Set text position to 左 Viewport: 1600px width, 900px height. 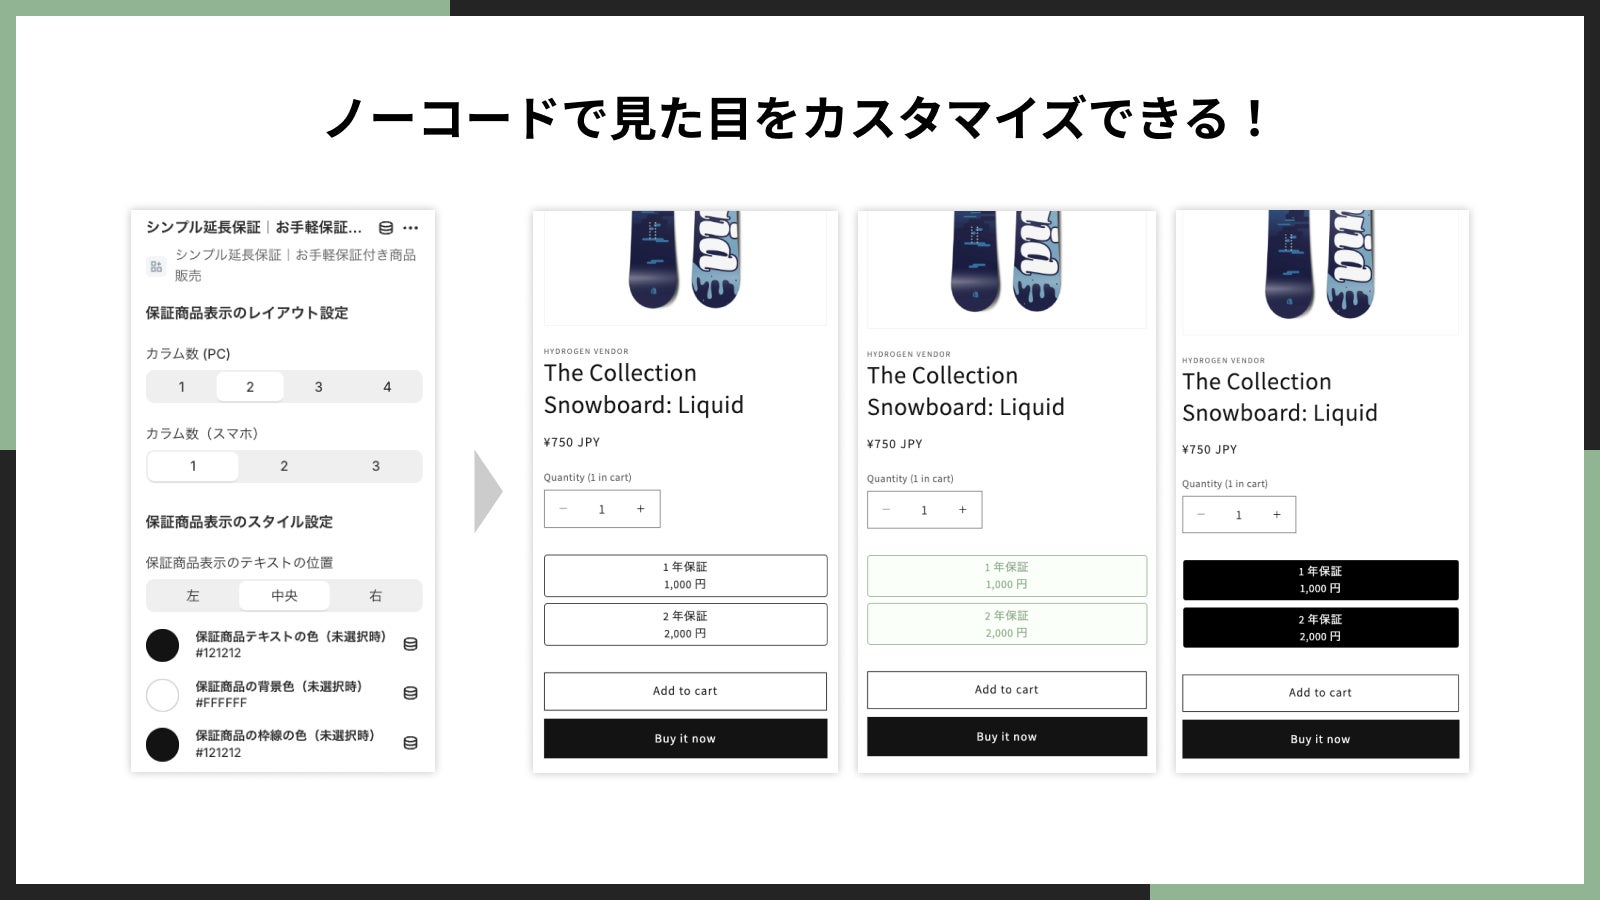tap(193, 596)
